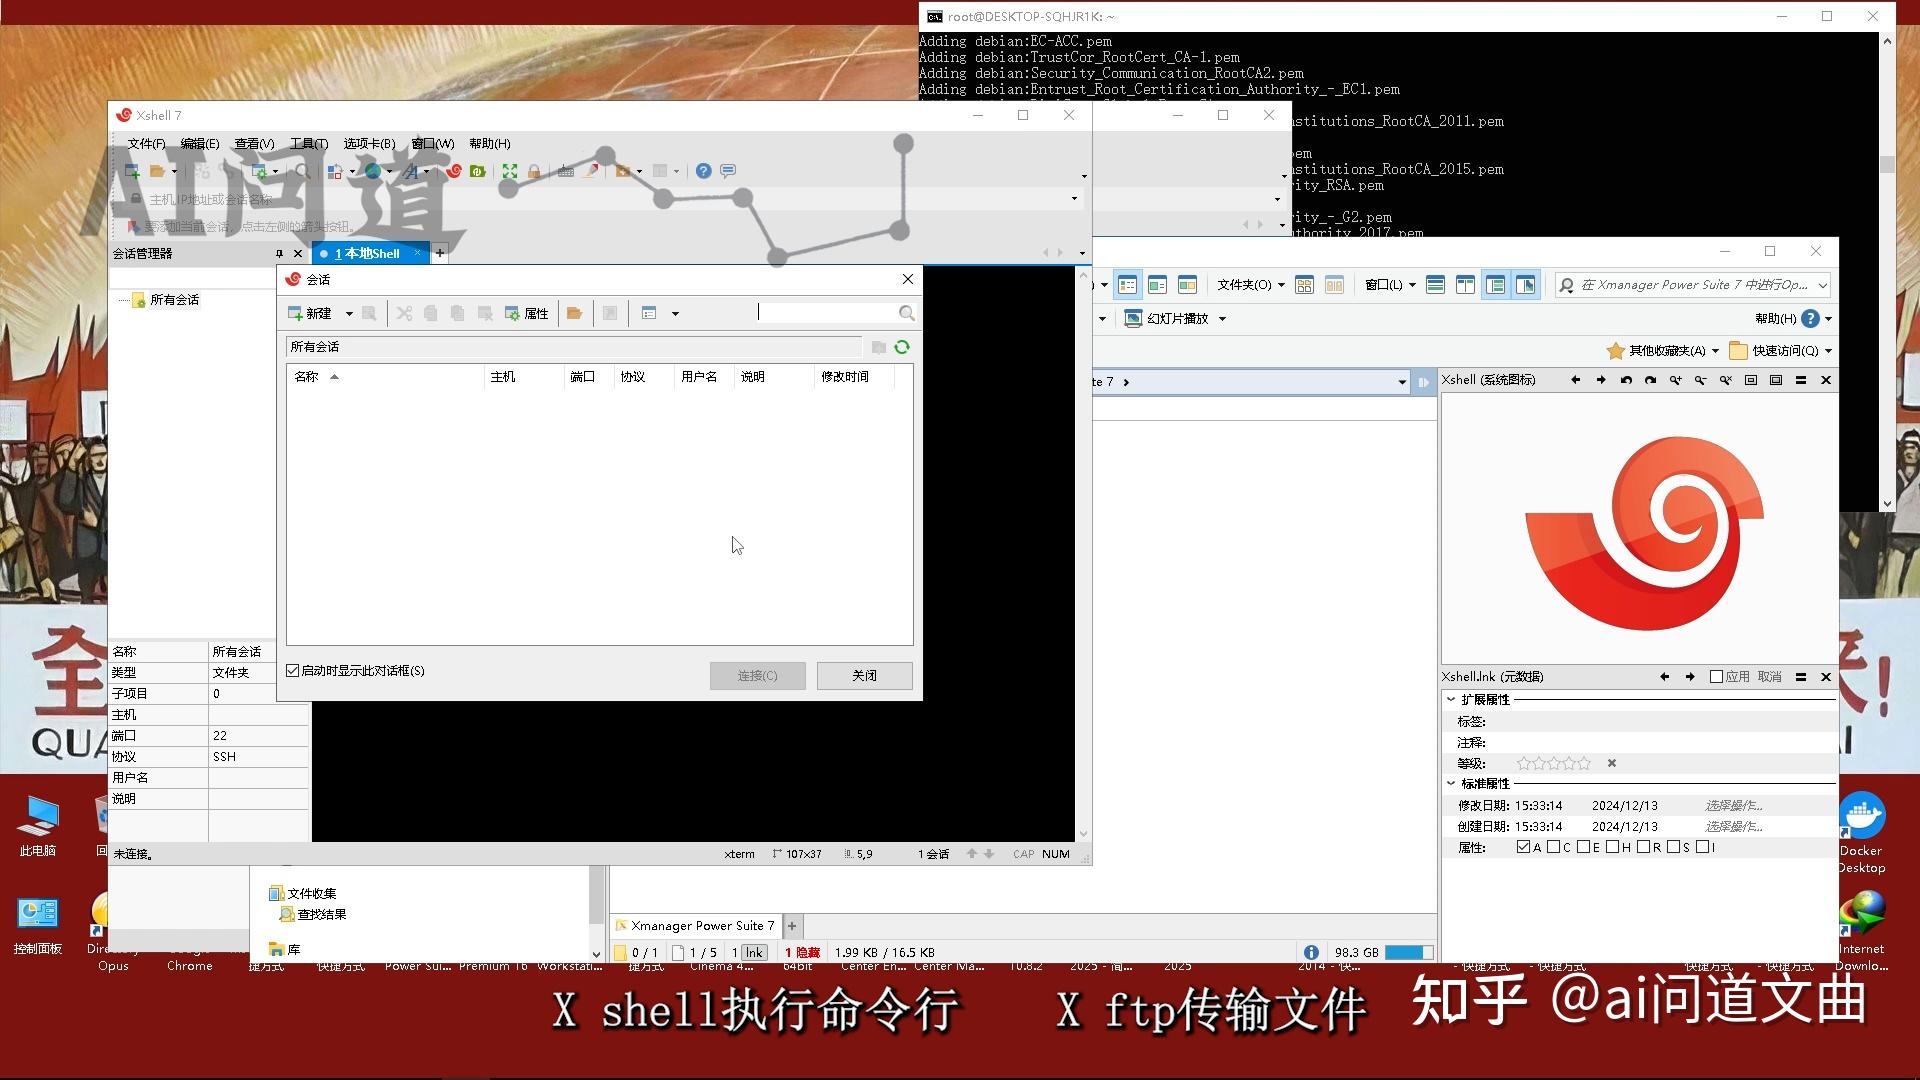This screenshot has height=1080, width=1920.
Task: Click the 关闭 button in 会话 dialog
Action: tap(864, 676)
